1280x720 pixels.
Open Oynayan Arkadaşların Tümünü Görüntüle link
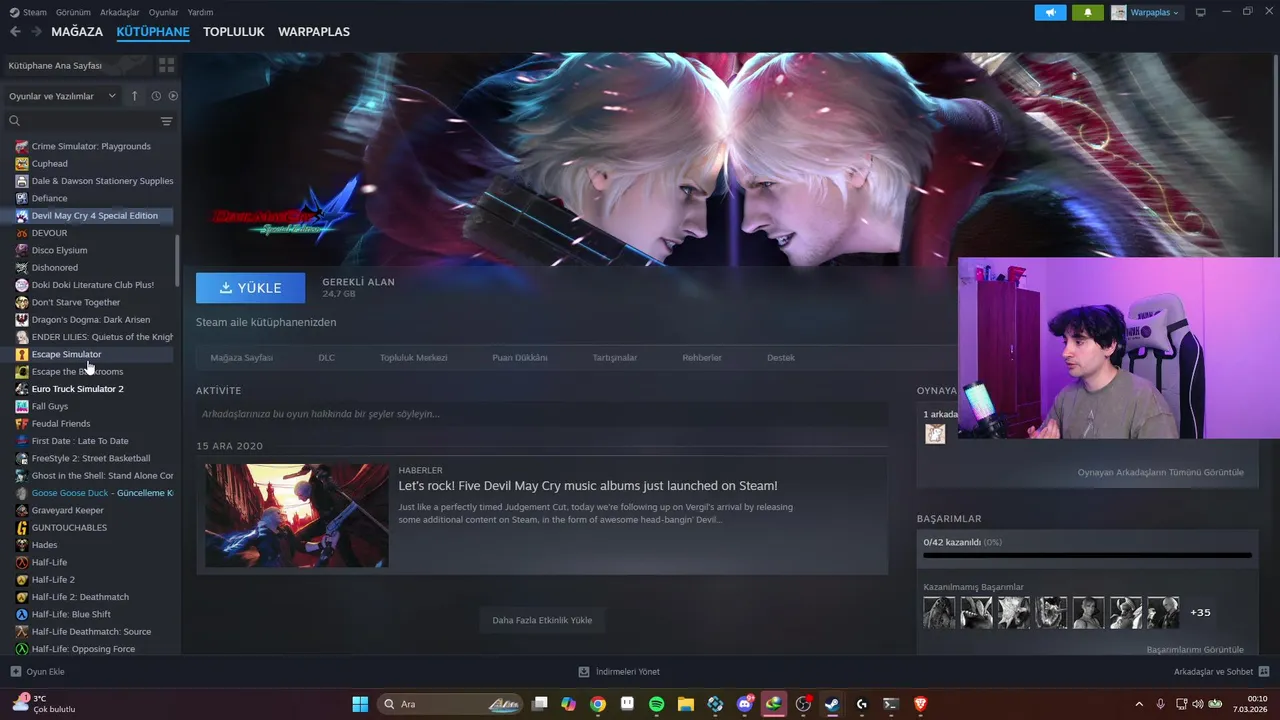(1160, 472)
